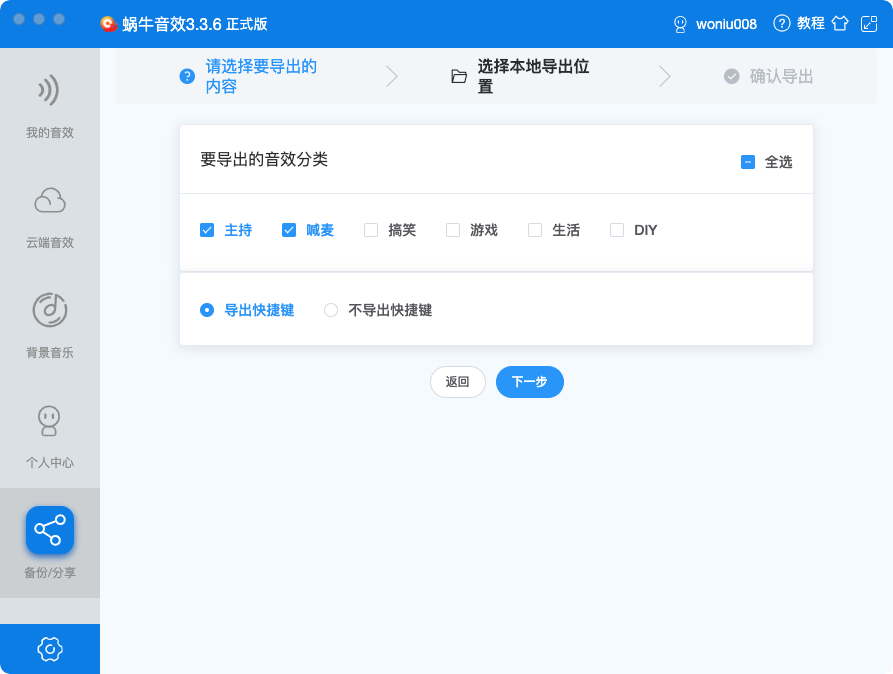Uncheck the 主持 category checkbox
The width and height of the screenshot is (893, 674).
pos(207,230)
